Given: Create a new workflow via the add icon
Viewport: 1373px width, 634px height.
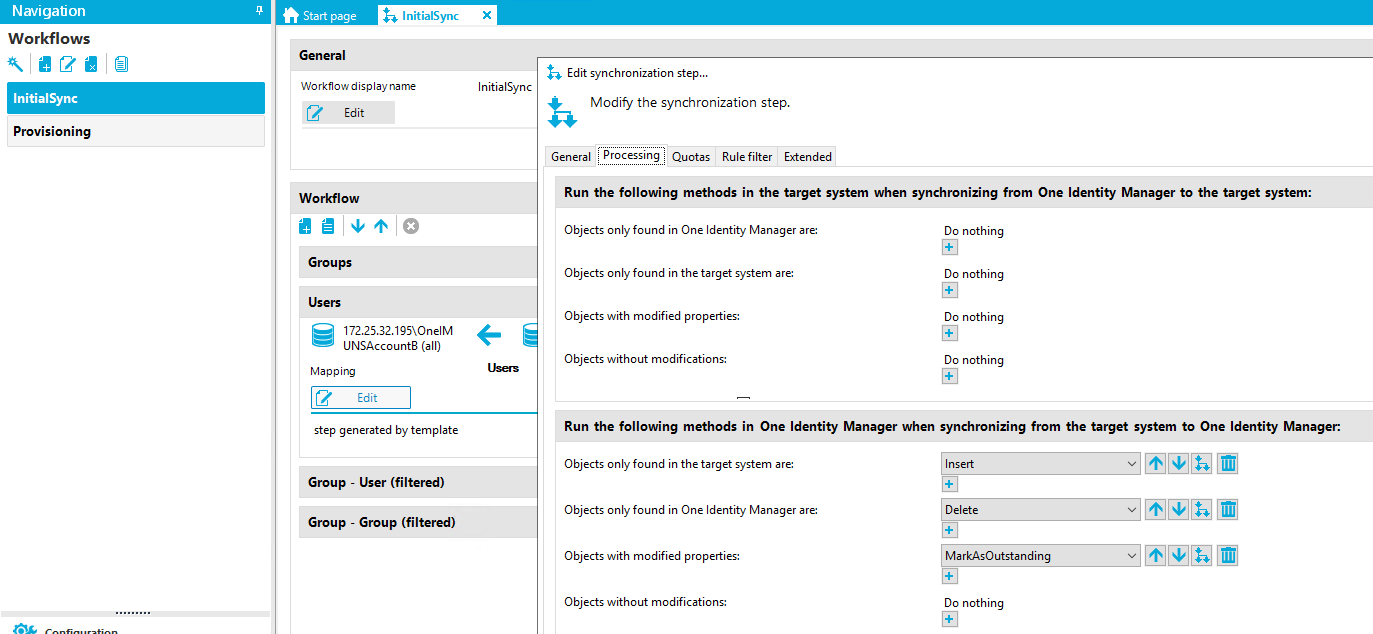Looking at the screenshot, I should point(43,63).
